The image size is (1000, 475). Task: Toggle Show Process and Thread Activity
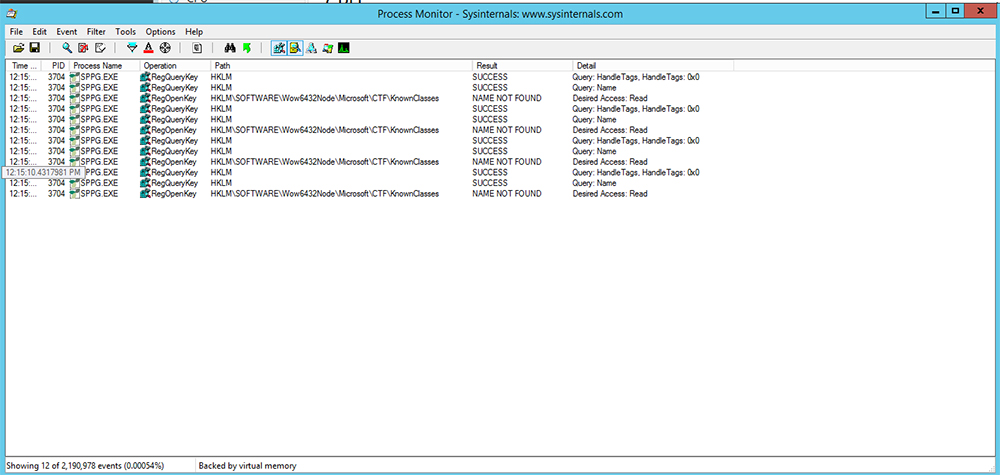pos(328,48)
